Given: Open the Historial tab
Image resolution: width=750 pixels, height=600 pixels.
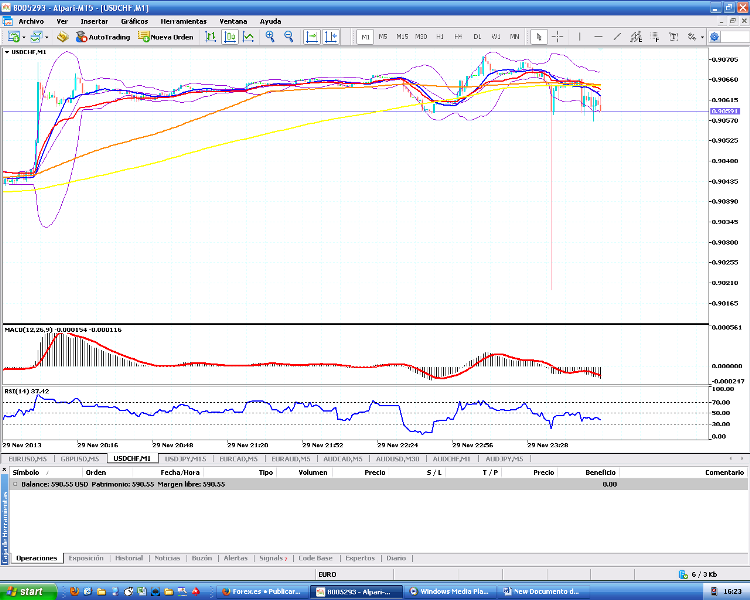Looking at the screenshot, I should 129,558.
